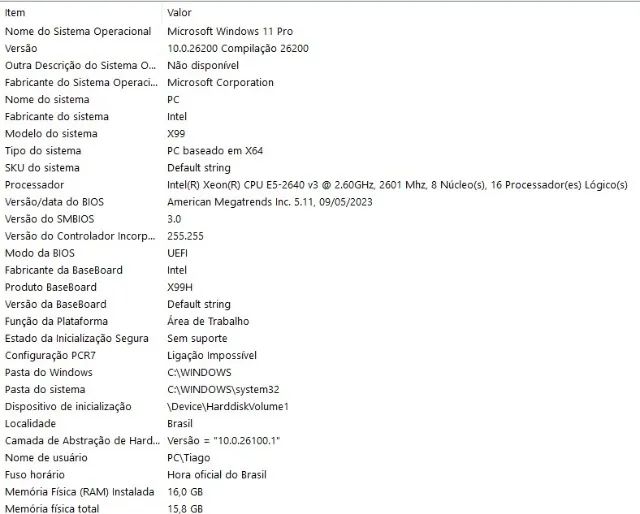The width and height of the screenshot is (640, 514).
Task: Select value '\Device\HarddiskVolume1'
Action: [x=228, y=407]
